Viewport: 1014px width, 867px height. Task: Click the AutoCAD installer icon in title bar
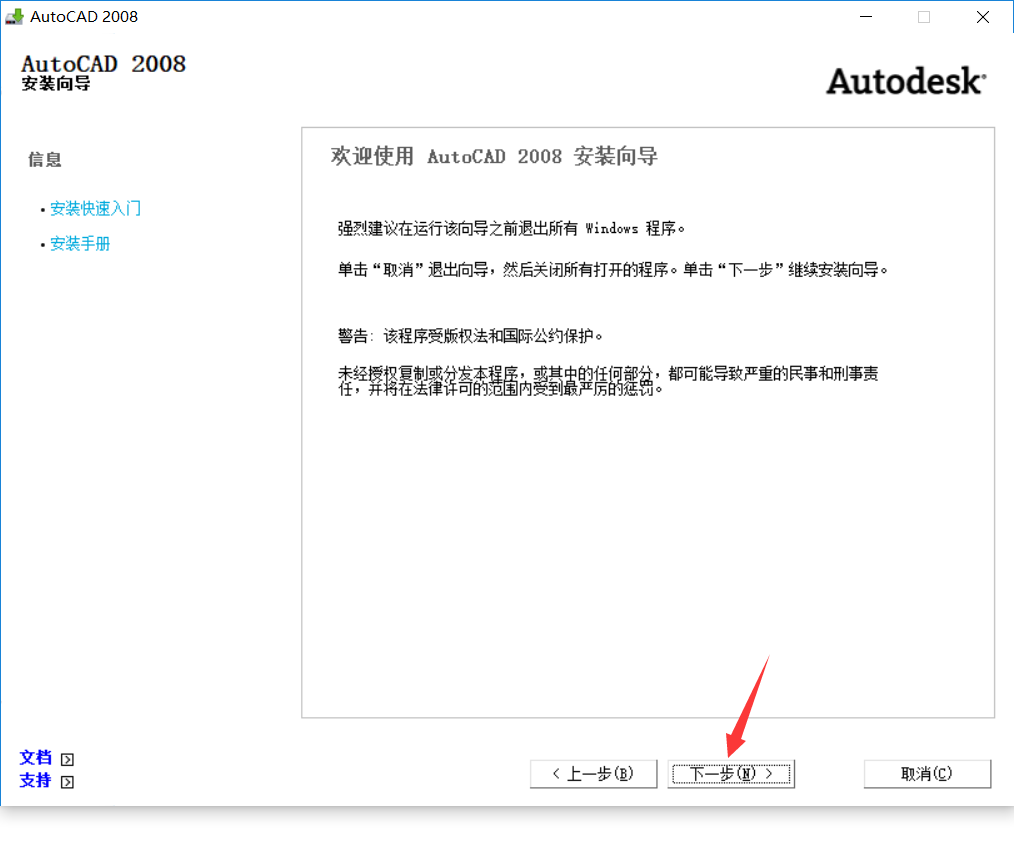pos(14,16)
